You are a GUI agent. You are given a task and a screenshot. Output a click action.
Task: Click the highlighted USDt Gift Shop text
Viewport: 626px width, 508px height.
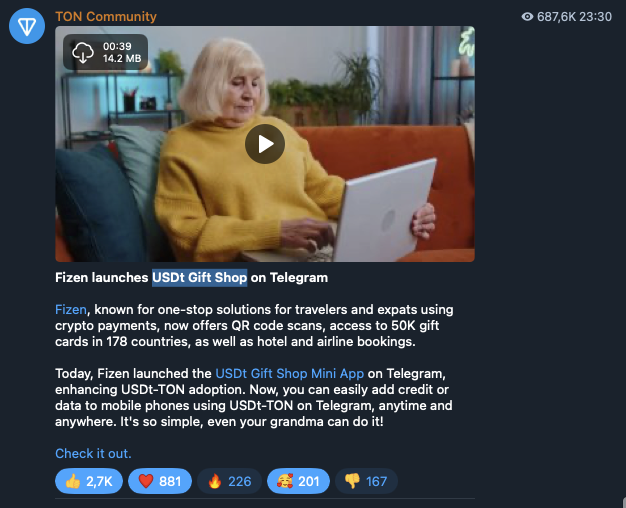pyautogui.click(x=199, y=278)
